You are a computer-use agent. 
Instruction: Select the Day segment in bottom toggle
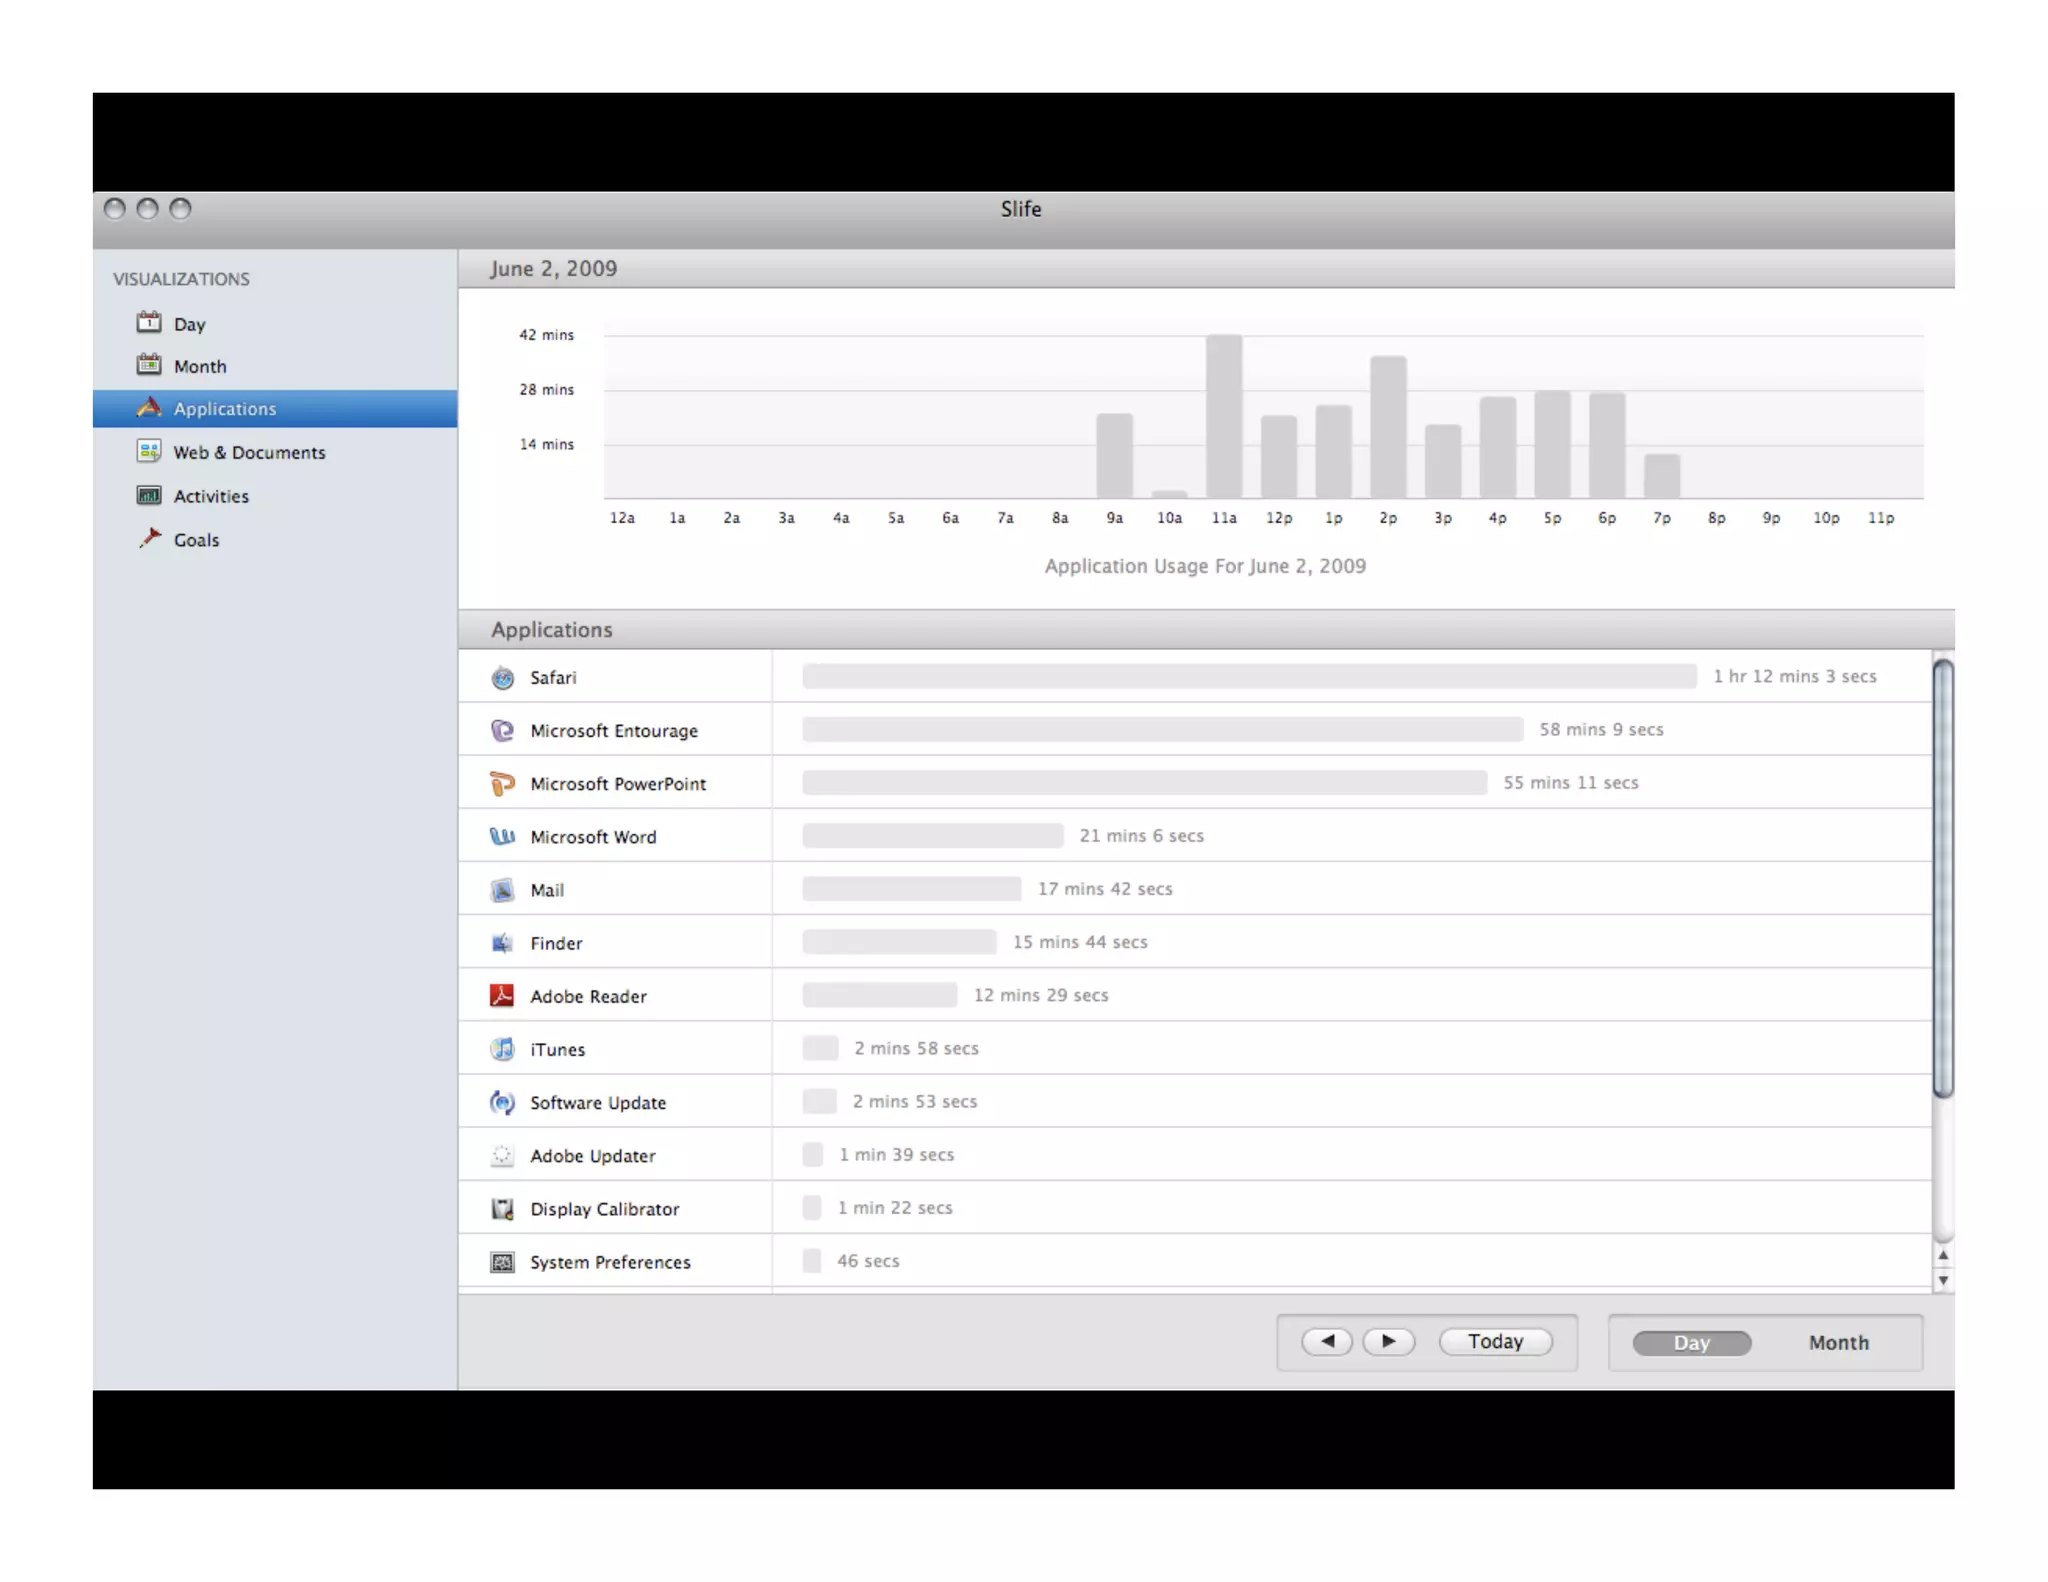1691,1343
